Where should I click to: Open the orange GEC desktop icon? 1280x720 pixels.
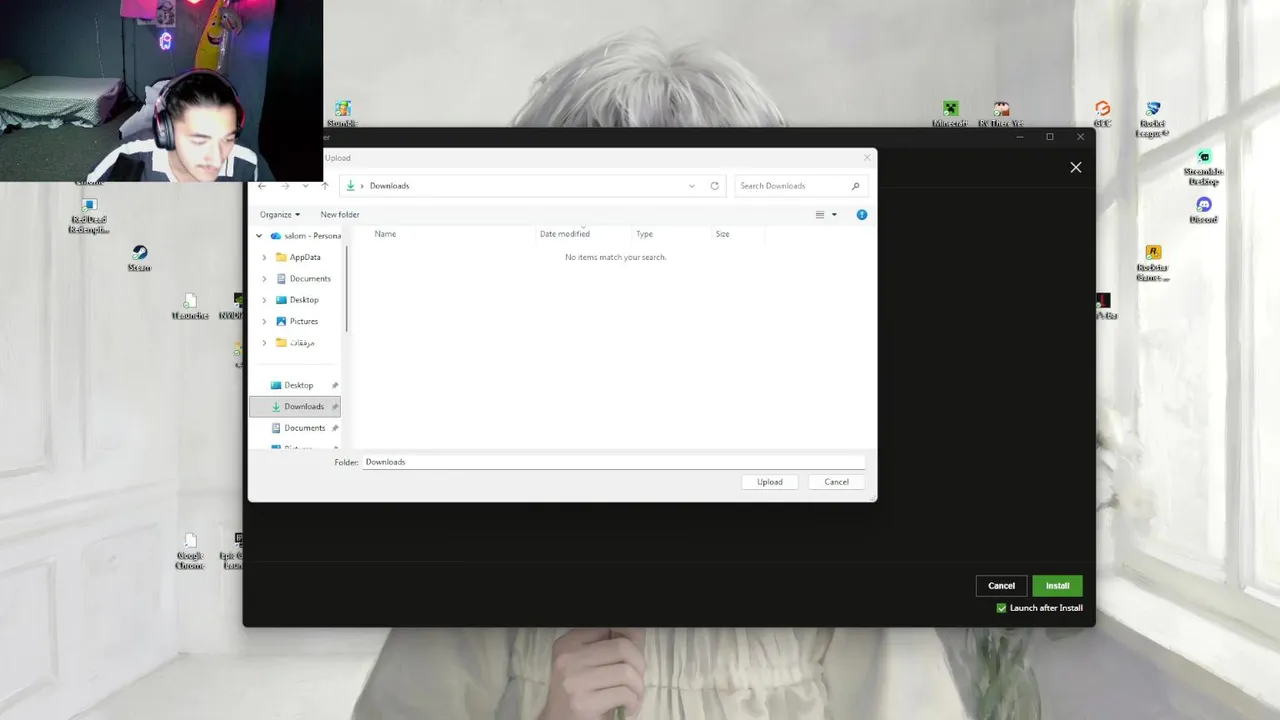point(1102,114)
